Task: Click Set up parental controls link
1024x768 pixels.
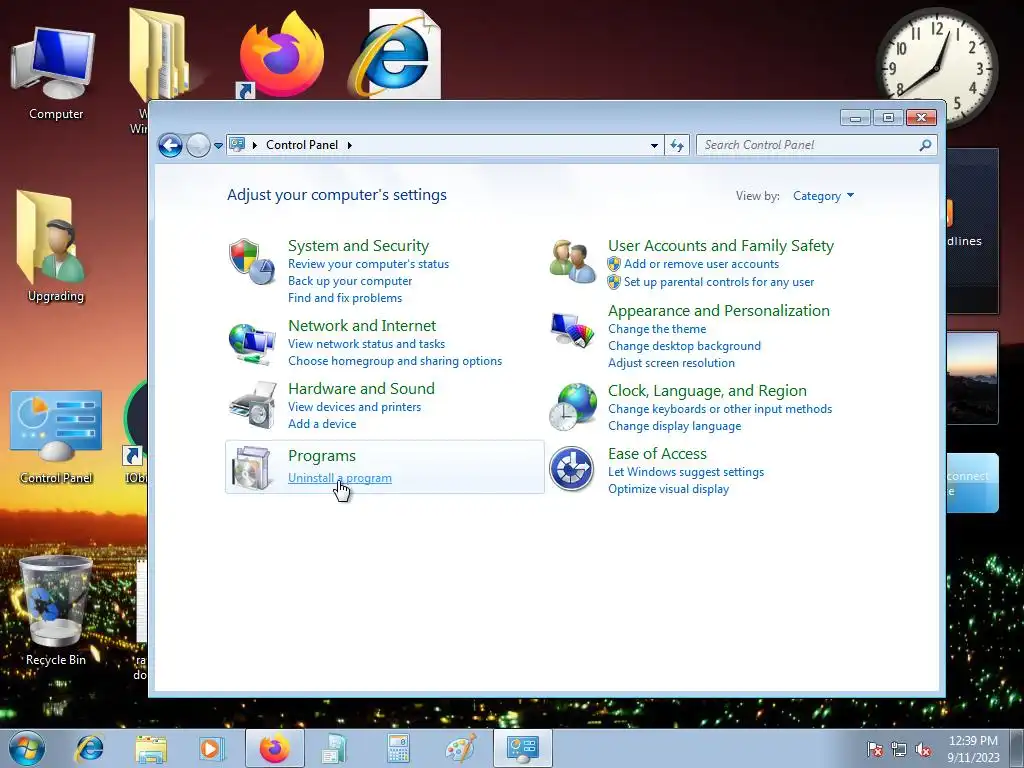Action: coord(719,282)
